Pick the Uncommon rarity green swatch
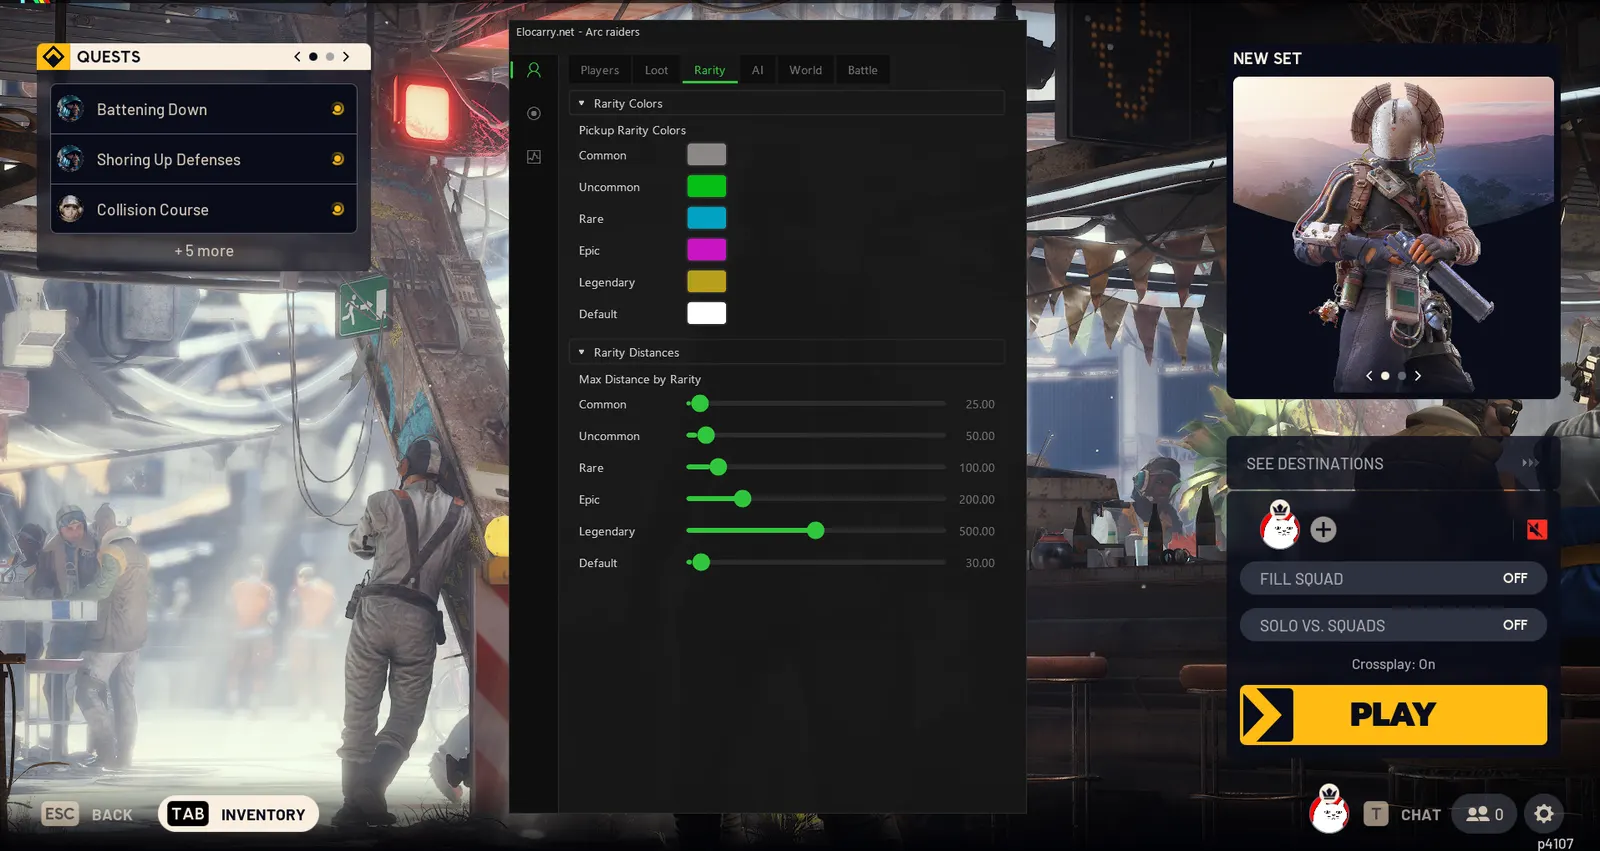This screenshot has width=1600, height=851. [x=706, y=186]
